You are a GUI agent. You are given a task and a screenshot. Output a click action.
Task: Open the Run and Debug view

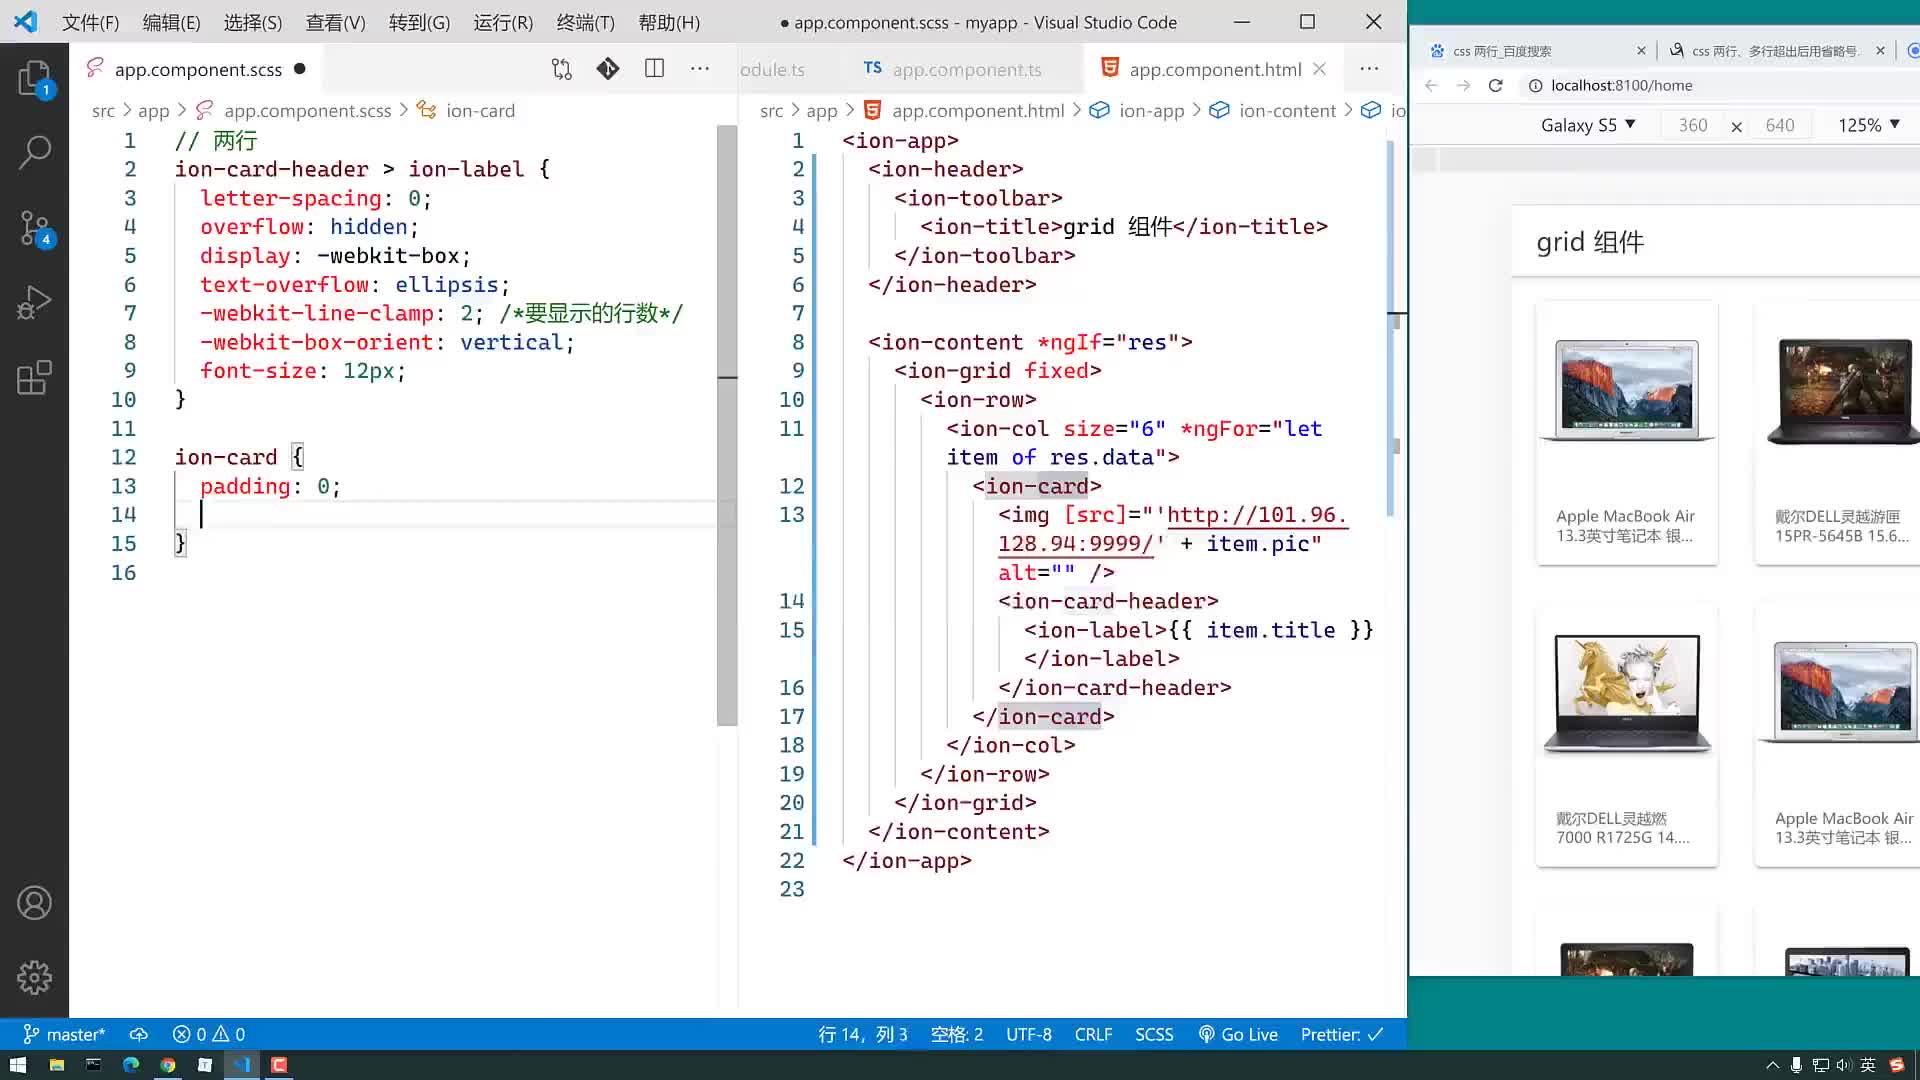34,302
